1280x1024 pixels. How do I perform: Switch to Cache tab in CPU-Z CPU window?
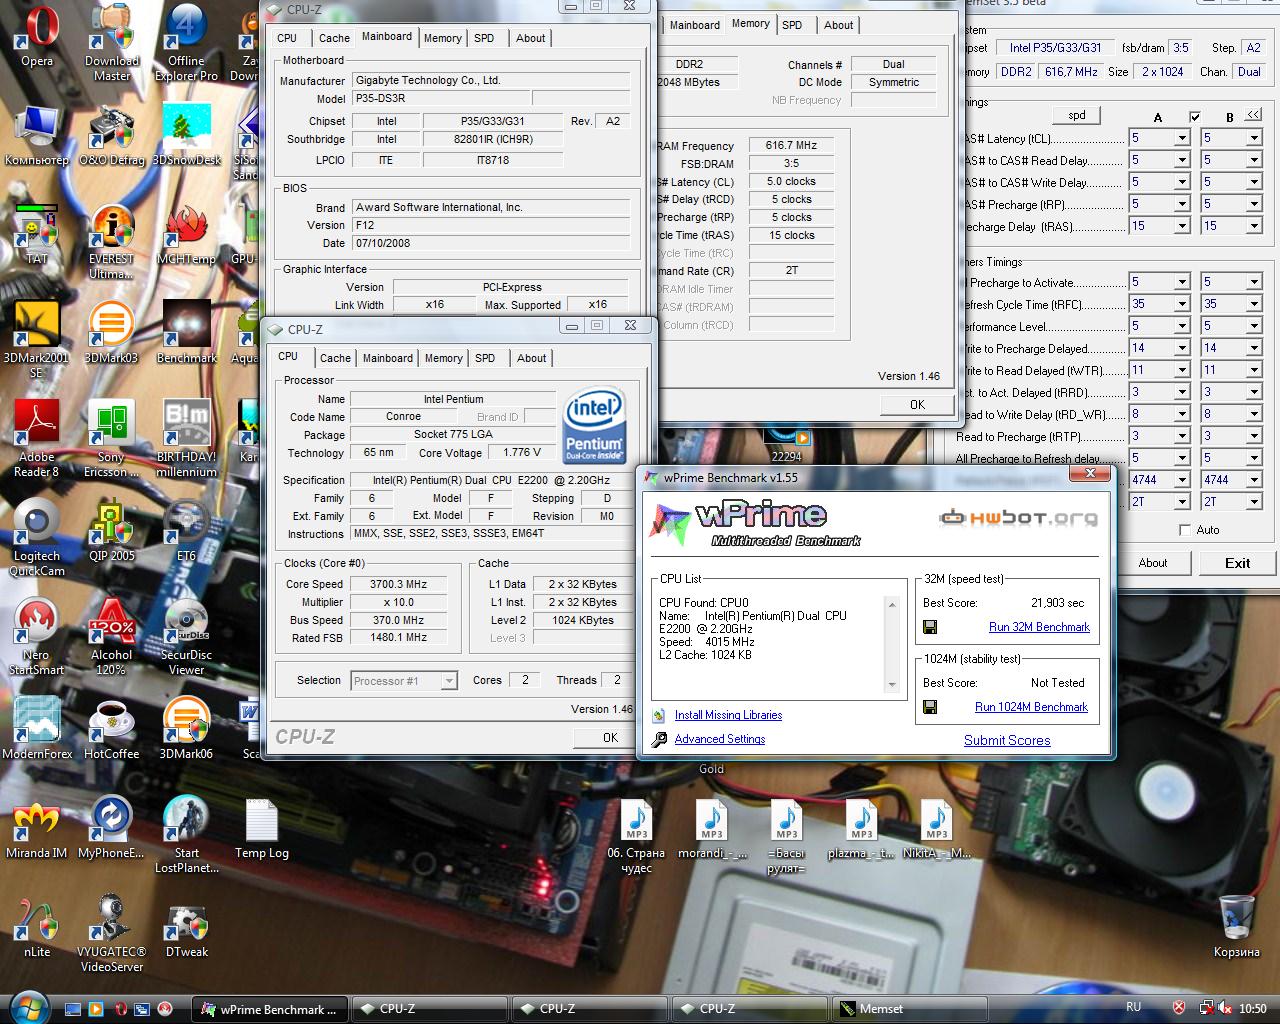pyautogui.click(x=335, y=358)
